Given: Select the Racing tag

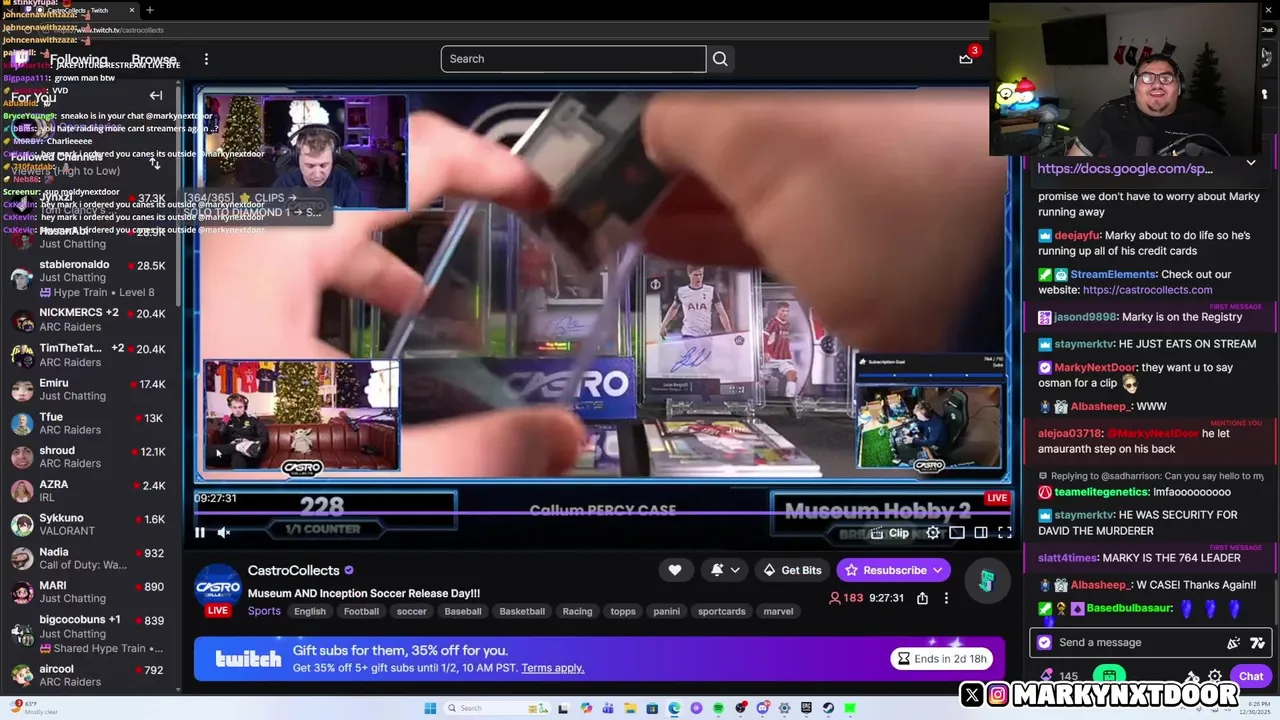Looking at the screenshot, I should [x=577, y=611].
